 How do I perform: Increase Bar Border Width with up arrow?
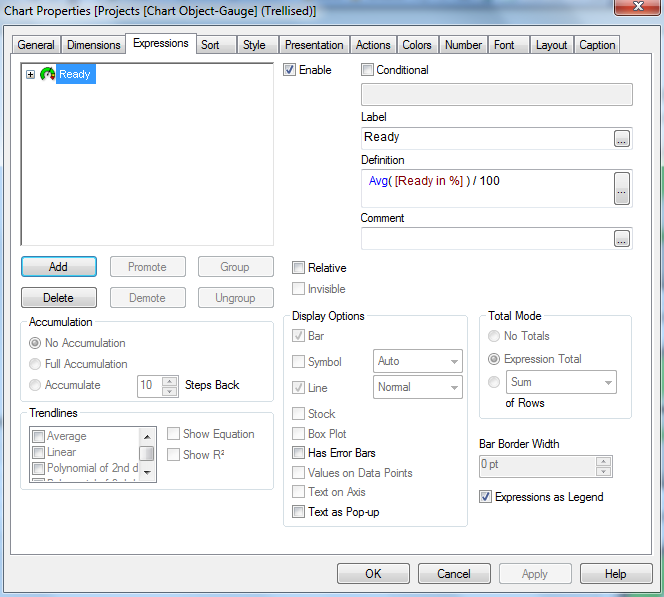603,462
